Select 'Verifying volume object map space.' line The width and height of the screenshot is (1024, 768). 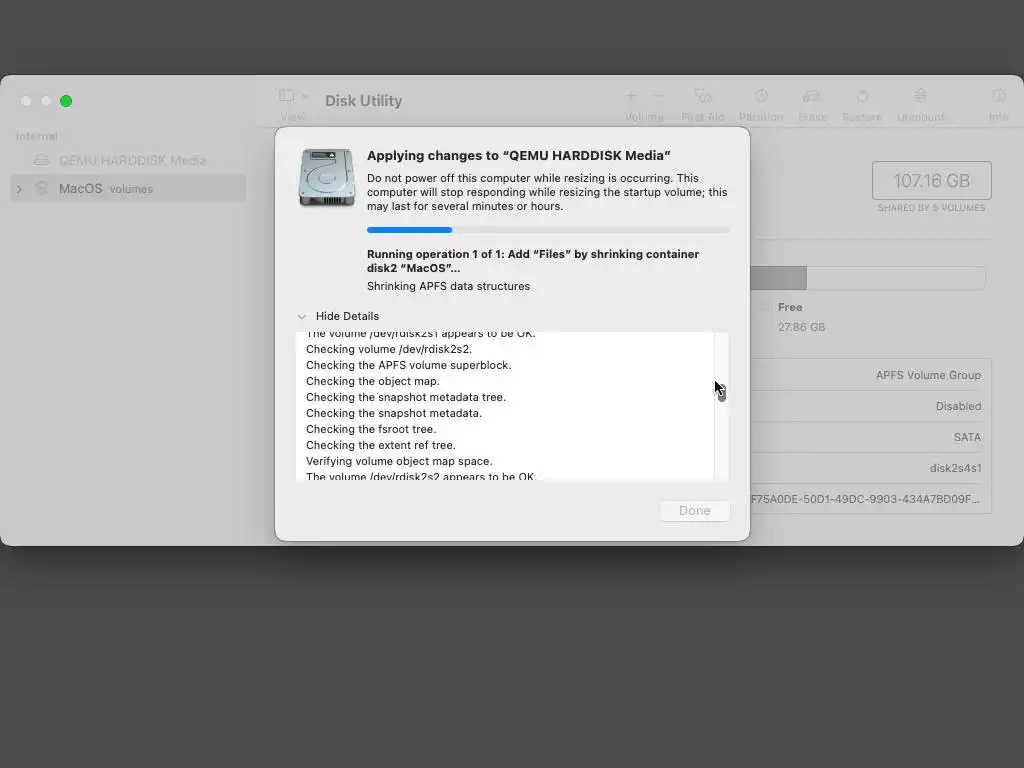(x=399, y=461)
